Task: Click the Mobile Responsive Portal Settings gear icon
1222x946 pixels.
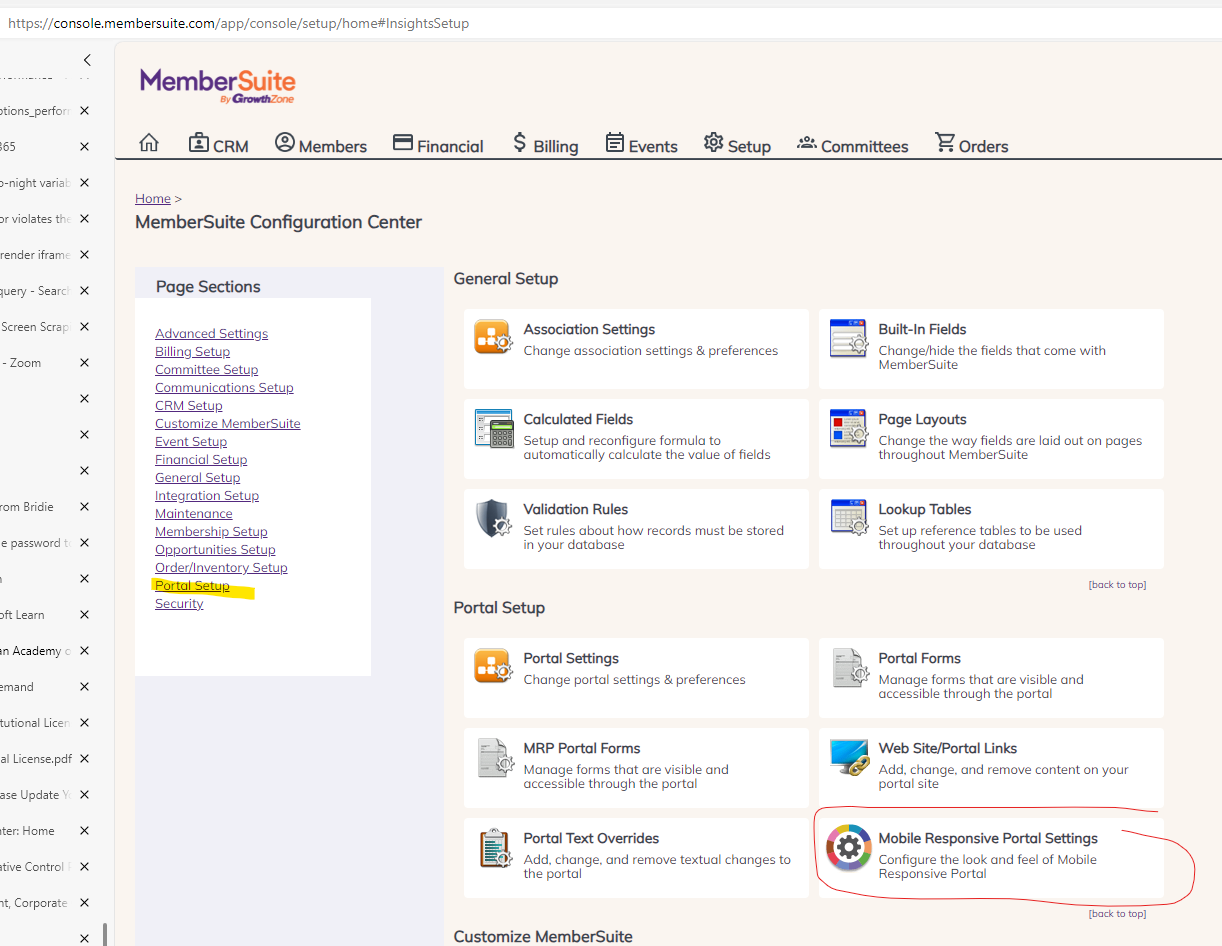Action: point(849,848)
